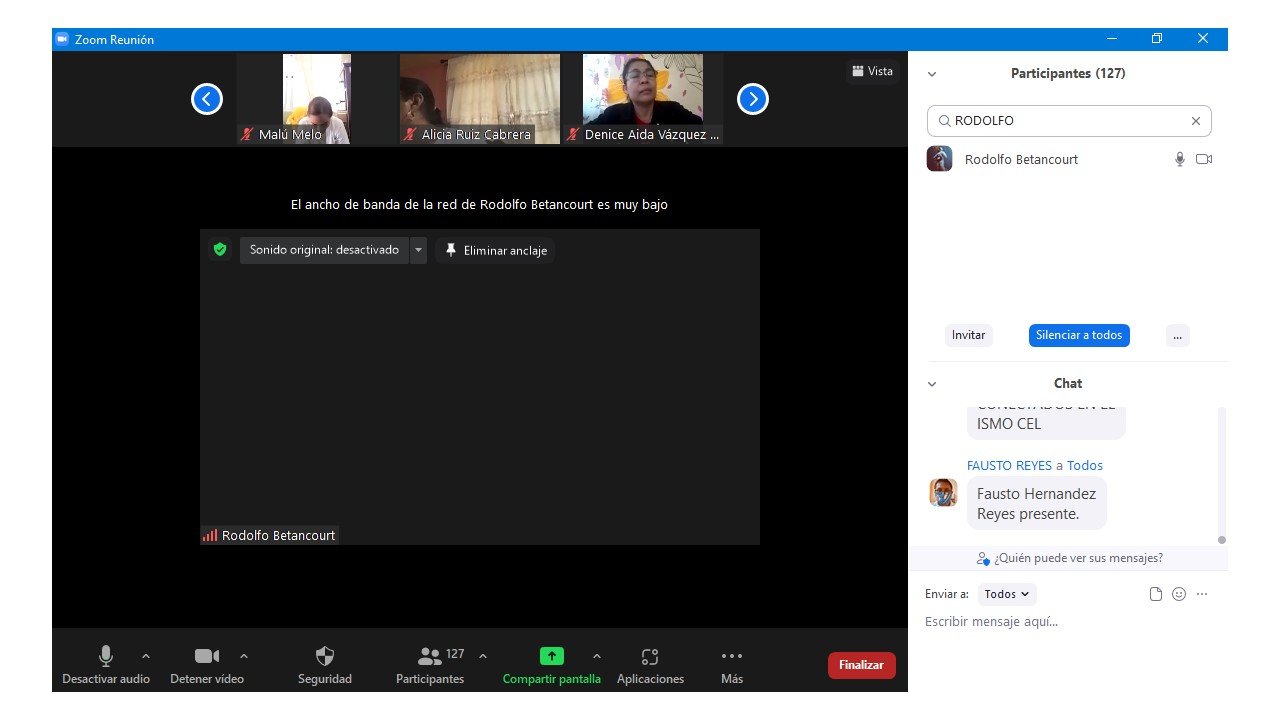
Task: Go to next video thumbnails page
Action: [753, 99]
